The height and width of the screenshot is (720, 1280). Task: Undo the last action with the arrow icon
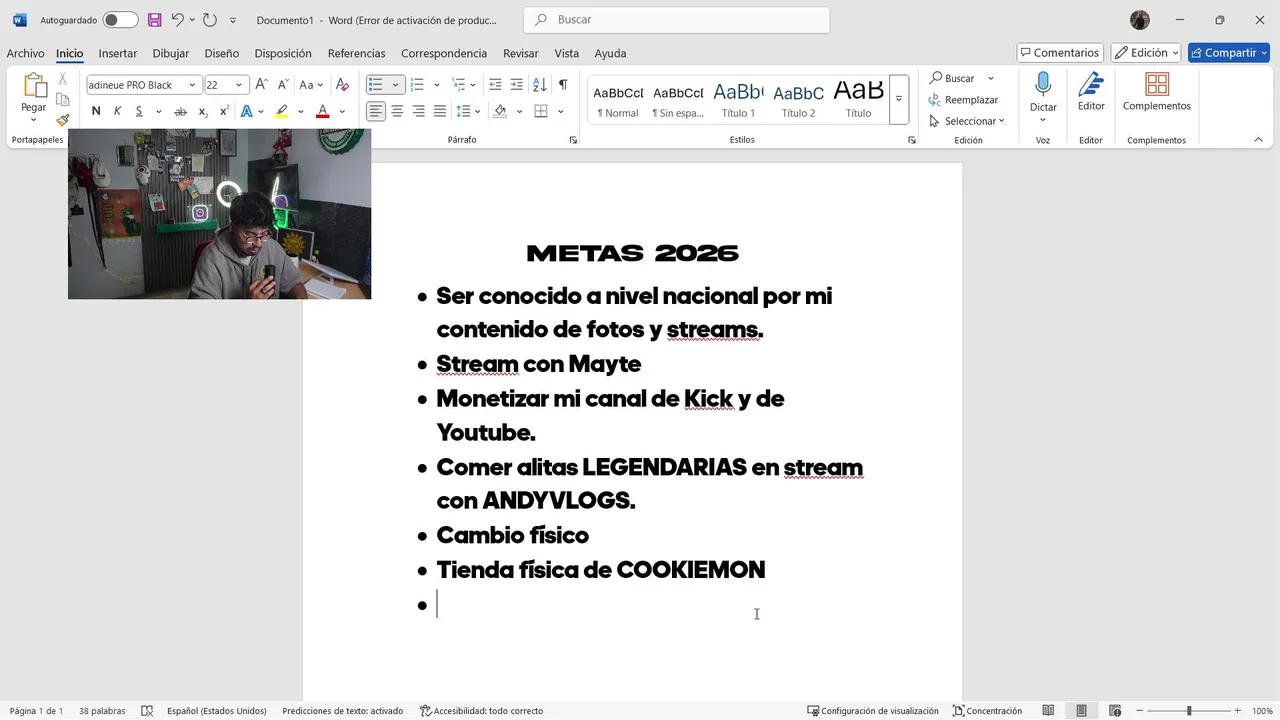coord(177,20)
